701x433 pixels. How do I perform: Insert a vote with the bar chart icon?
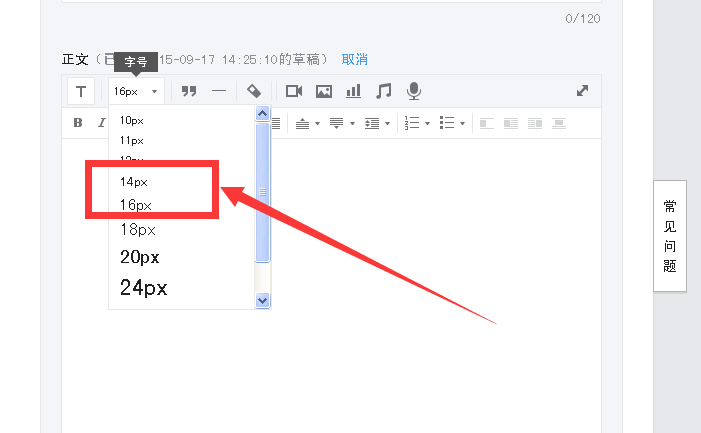(353, 91)
